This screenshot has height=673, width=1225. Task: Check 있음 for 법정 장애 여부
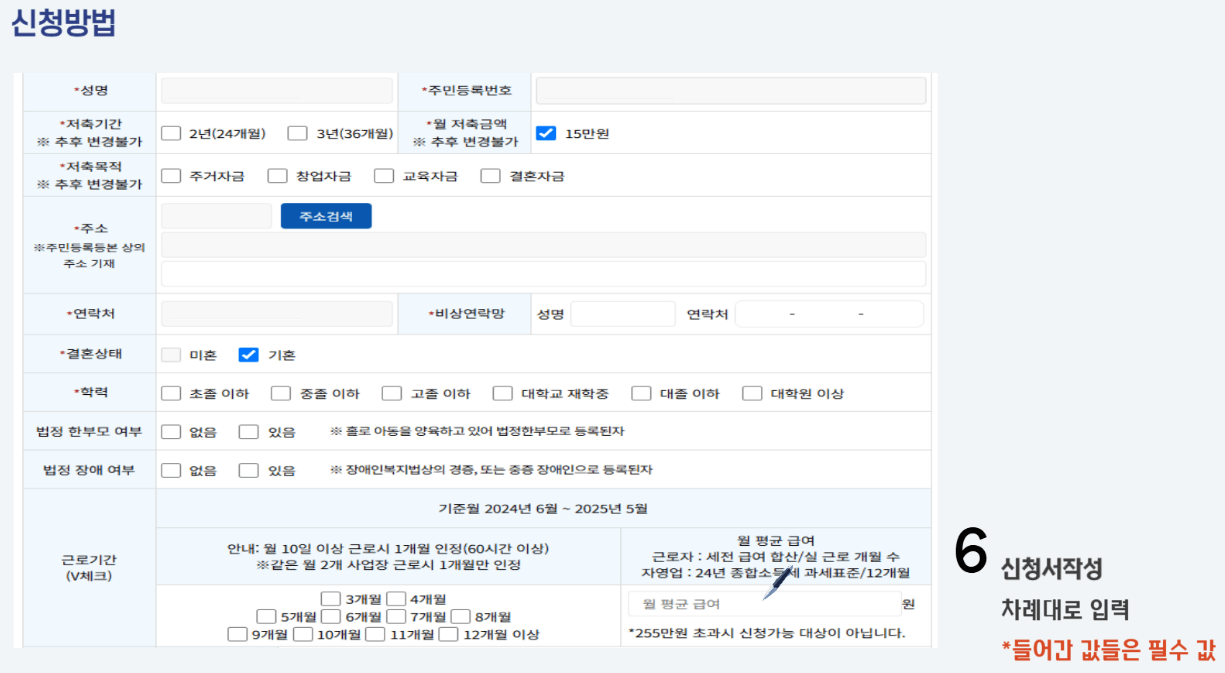[x=249, y=470]
